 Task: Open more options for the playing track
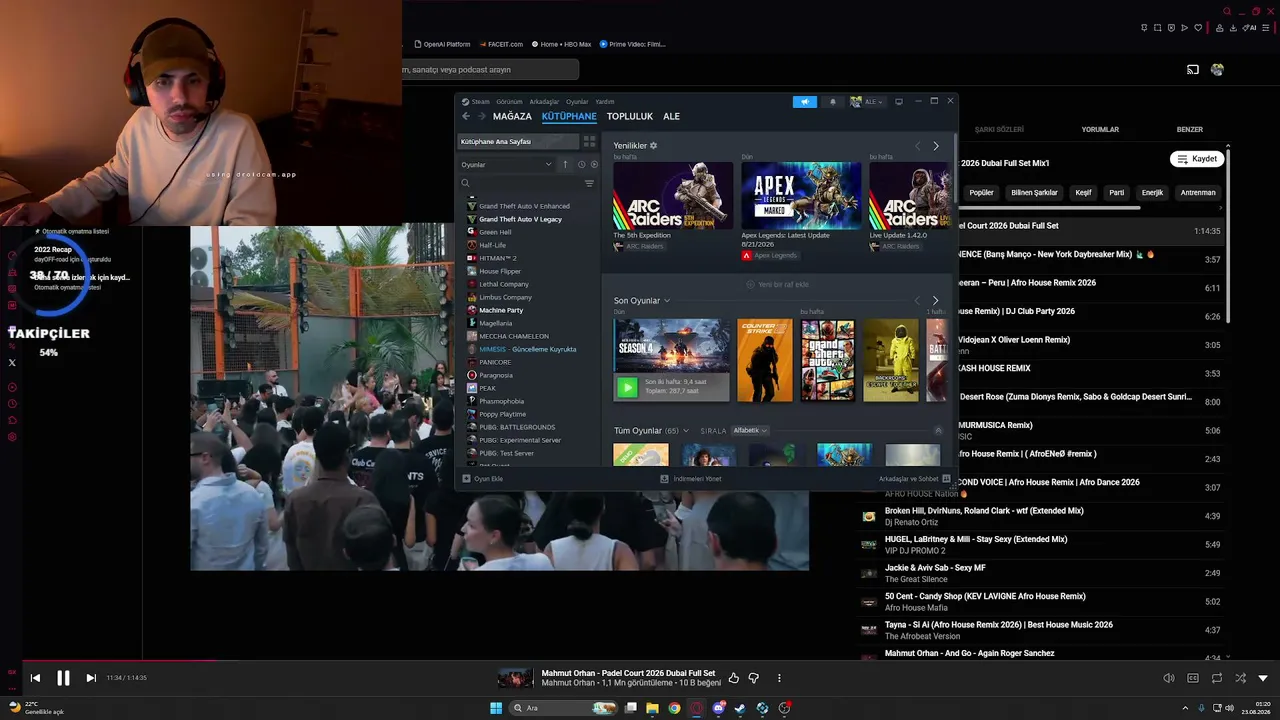pos(779,678)
